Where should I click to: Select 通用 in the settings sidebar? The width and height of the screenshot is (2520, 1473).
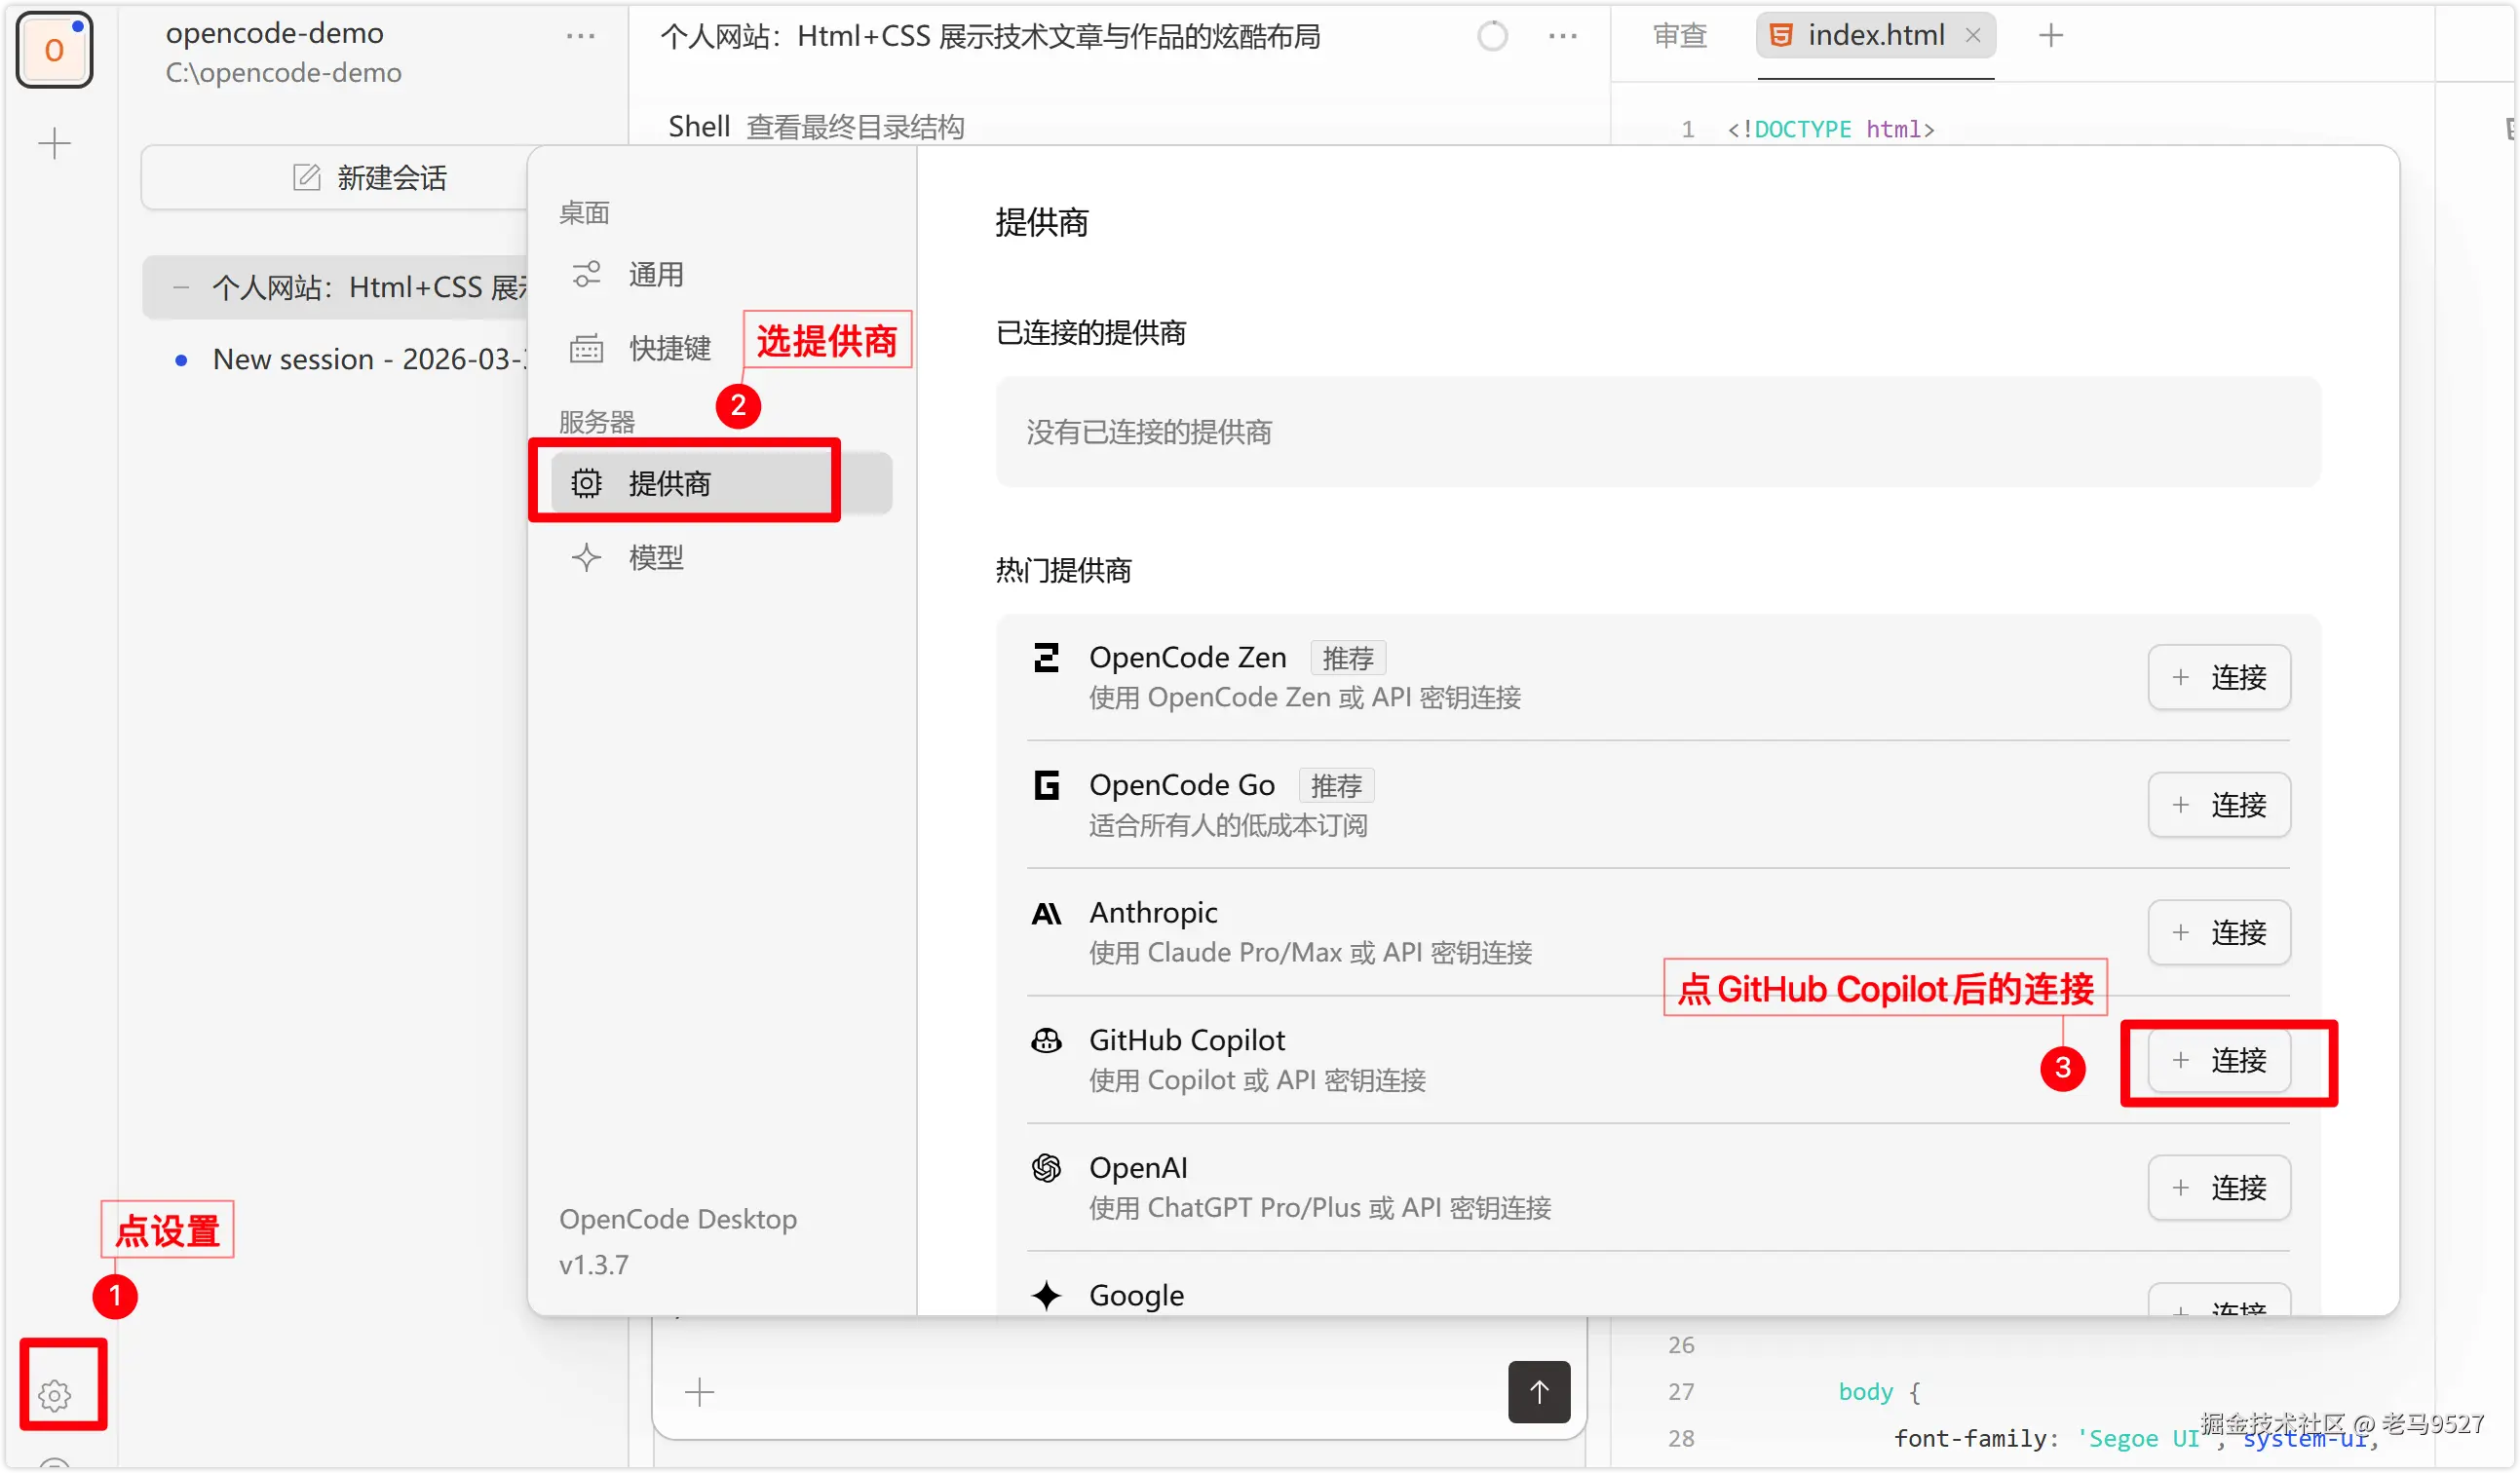coord(655,274)
